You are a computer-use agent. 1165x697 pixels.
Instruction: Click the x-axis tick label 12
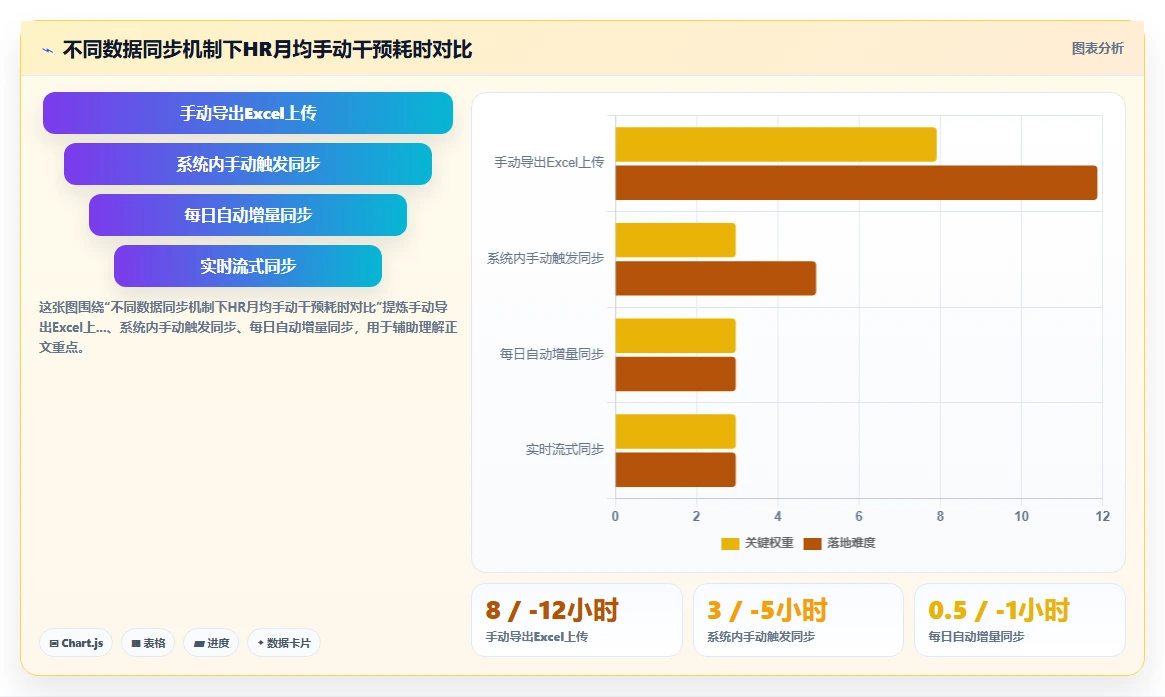(x=1103, y=516)
